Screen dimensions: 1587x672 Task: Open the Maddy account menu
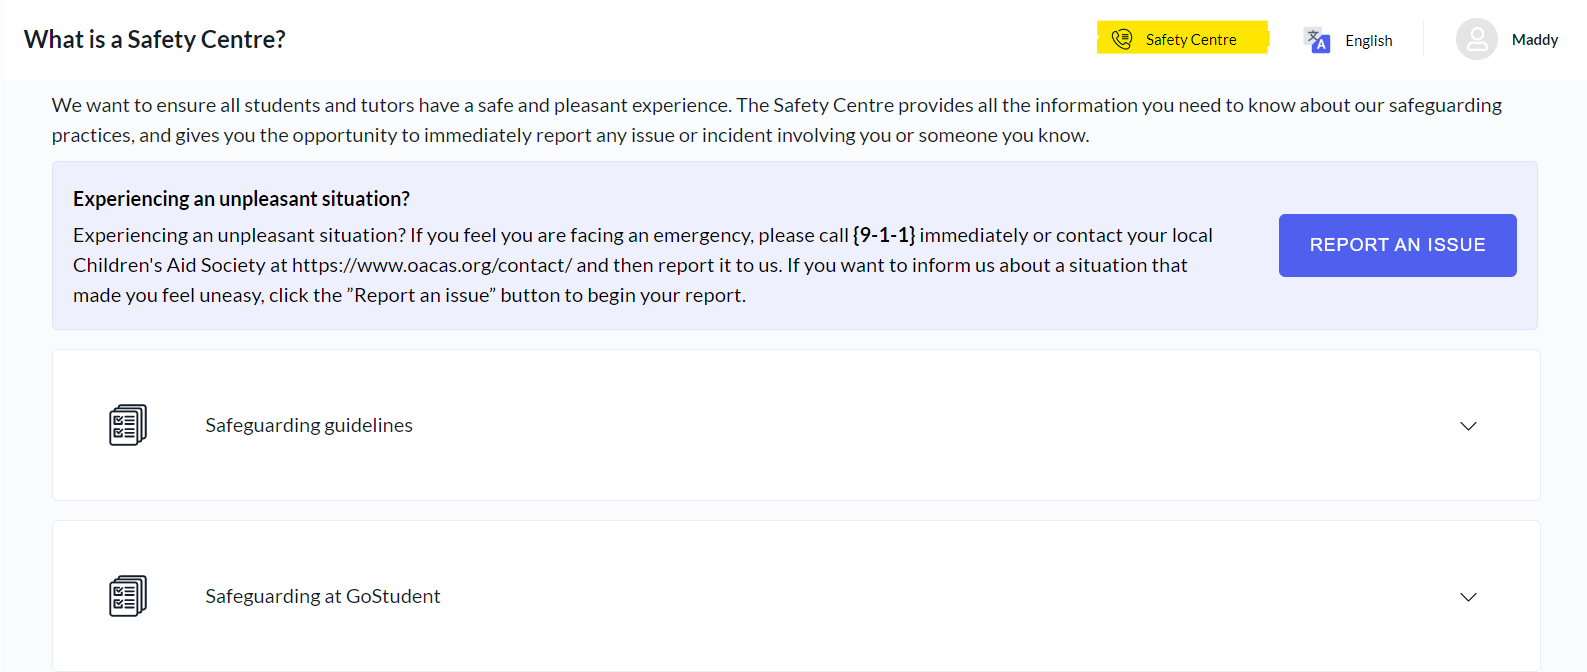(x=1534, y=40)
